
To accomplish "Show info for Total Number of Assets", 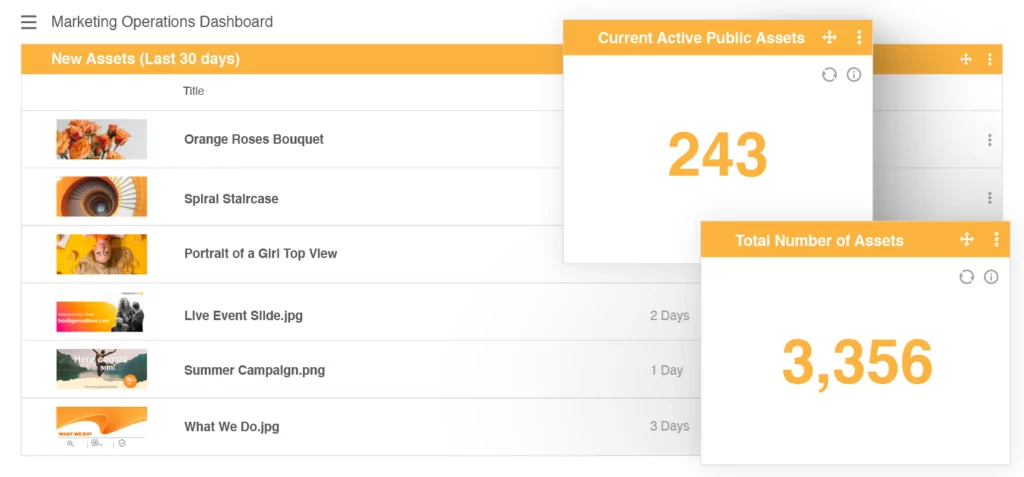I will (991, 277).
